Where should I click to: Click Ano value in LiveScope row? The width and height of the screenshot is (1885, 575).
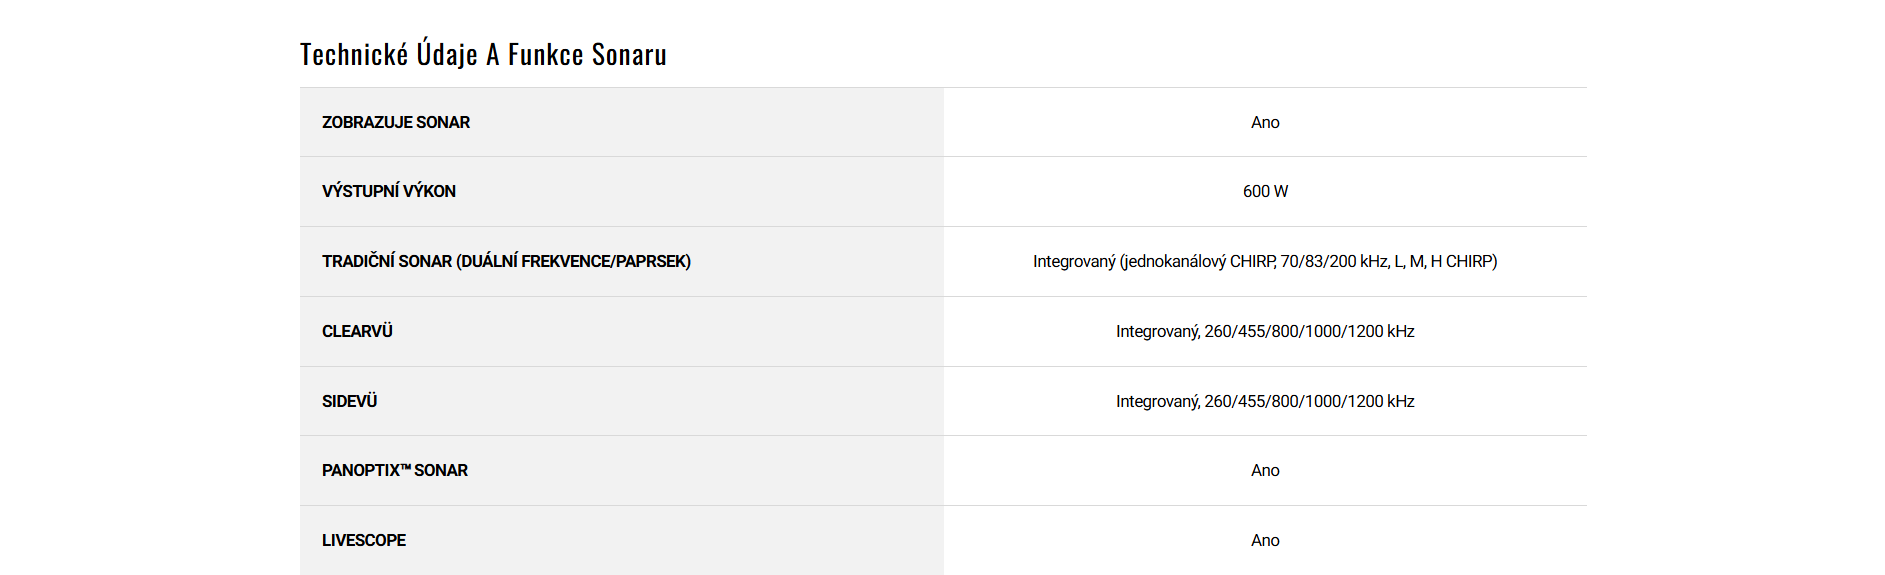click(1265, 540)
